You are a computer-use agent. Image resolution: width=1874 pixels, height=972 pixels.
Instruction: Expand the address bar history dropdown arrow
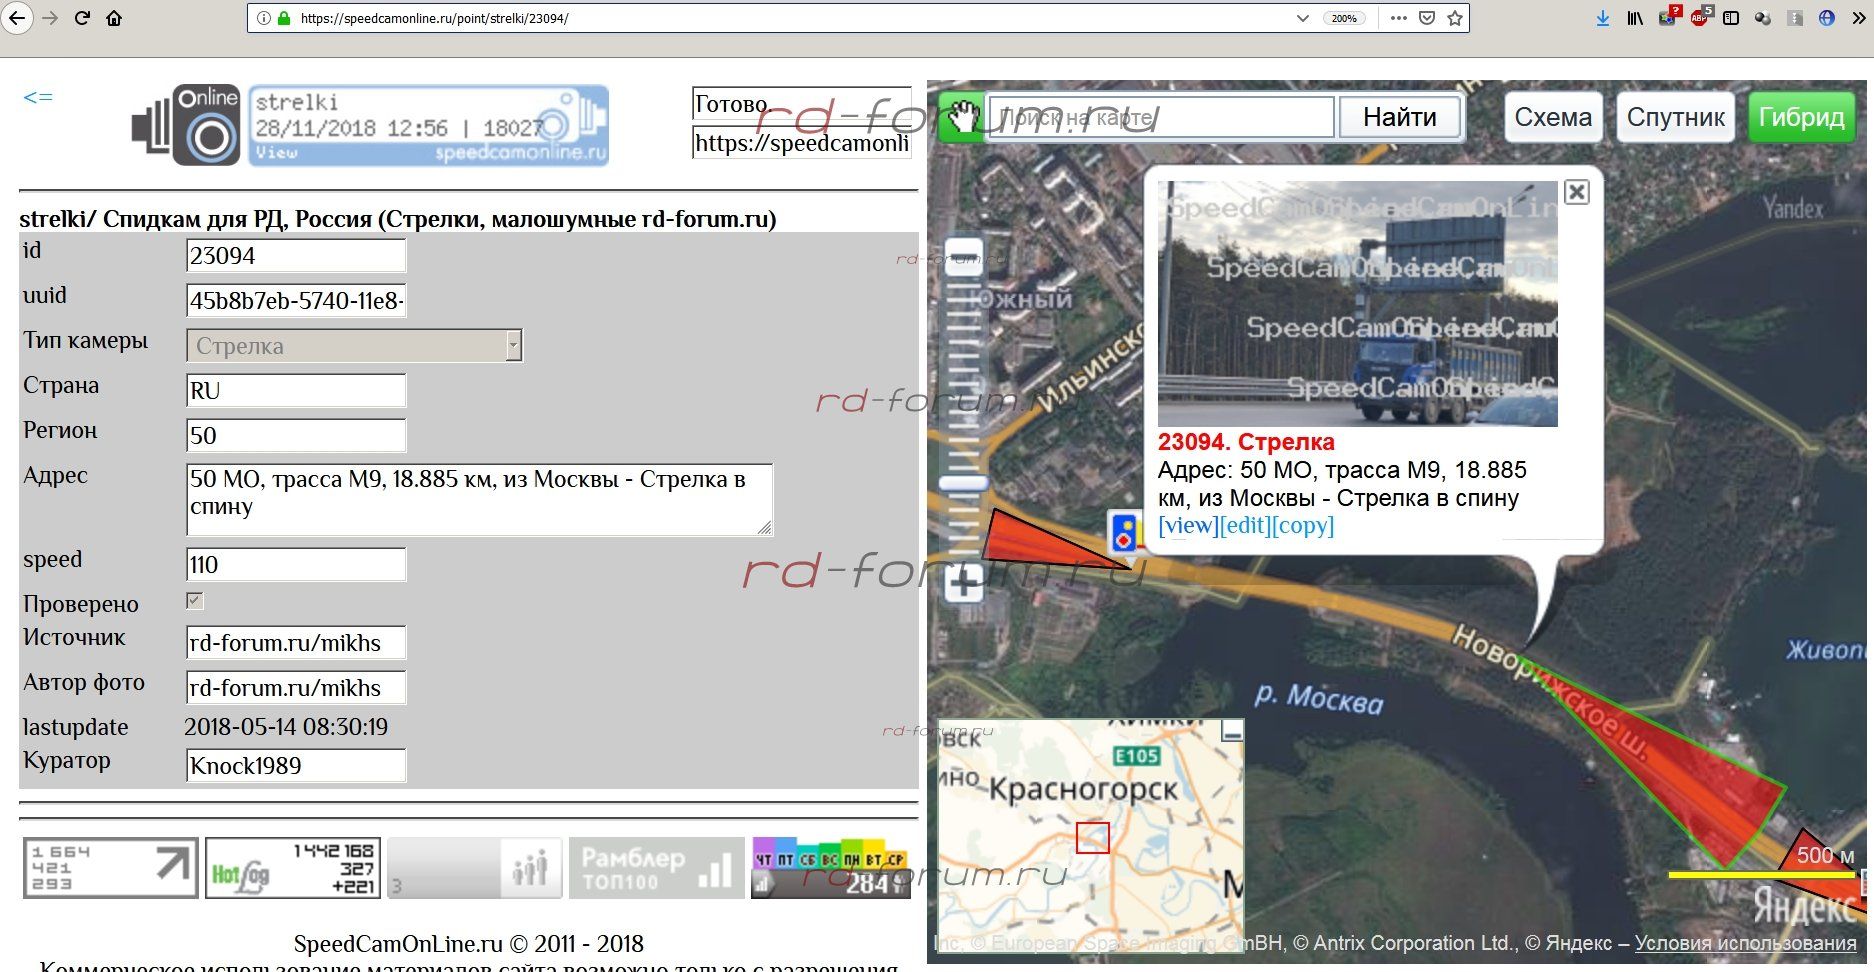1302,18
